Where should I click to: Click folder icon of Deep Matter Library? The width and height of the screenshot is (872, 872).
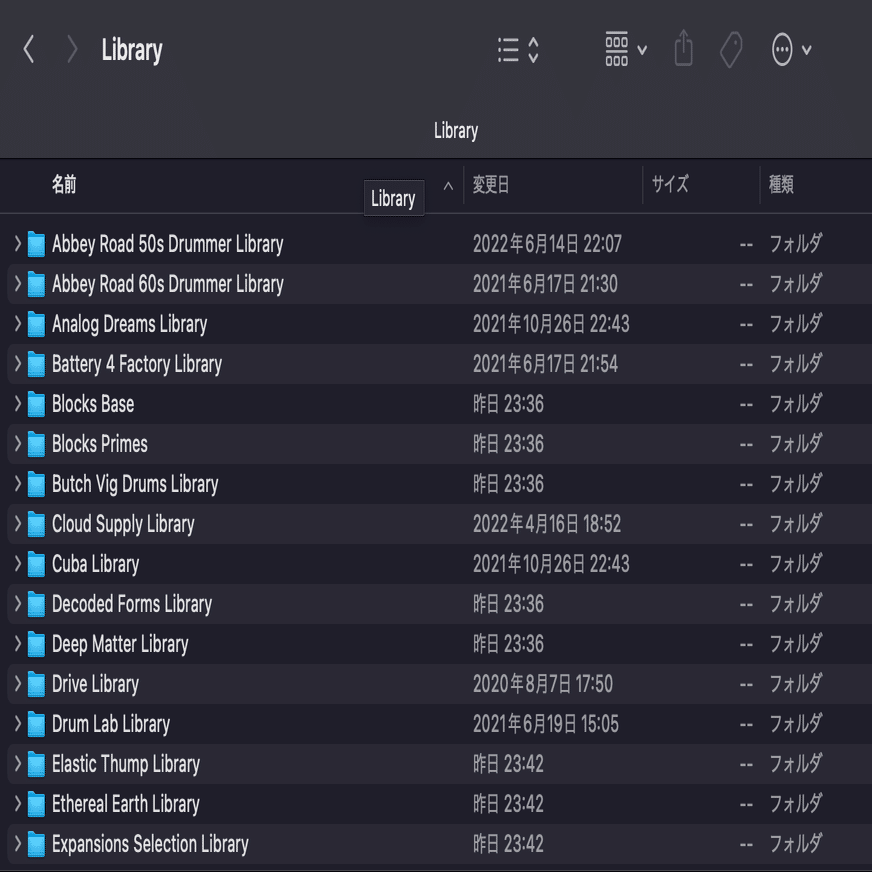[36, 645]
